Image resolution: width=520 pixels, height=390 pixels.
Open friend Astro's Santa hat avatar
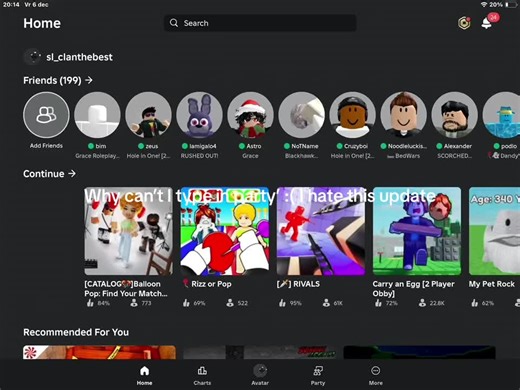tap(250, 115)
